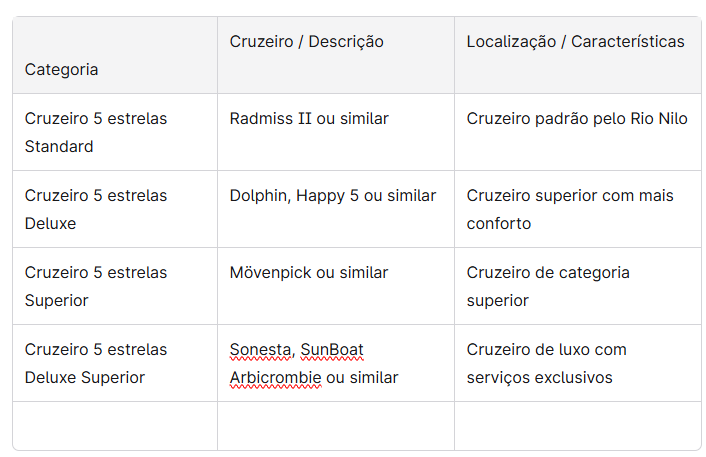The width and height of the screenshot is (706, 457).
Task: Click the misspelled word Arbicrombie
Action: click(275, 378)
